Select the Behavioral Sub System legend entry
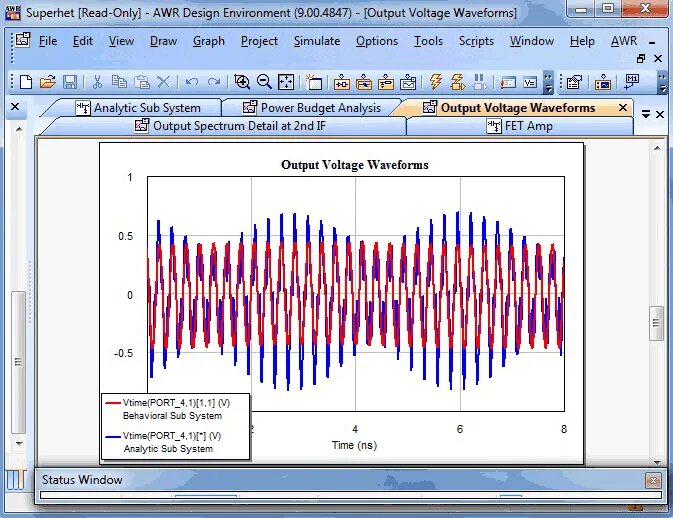 [x=168, y=409]
